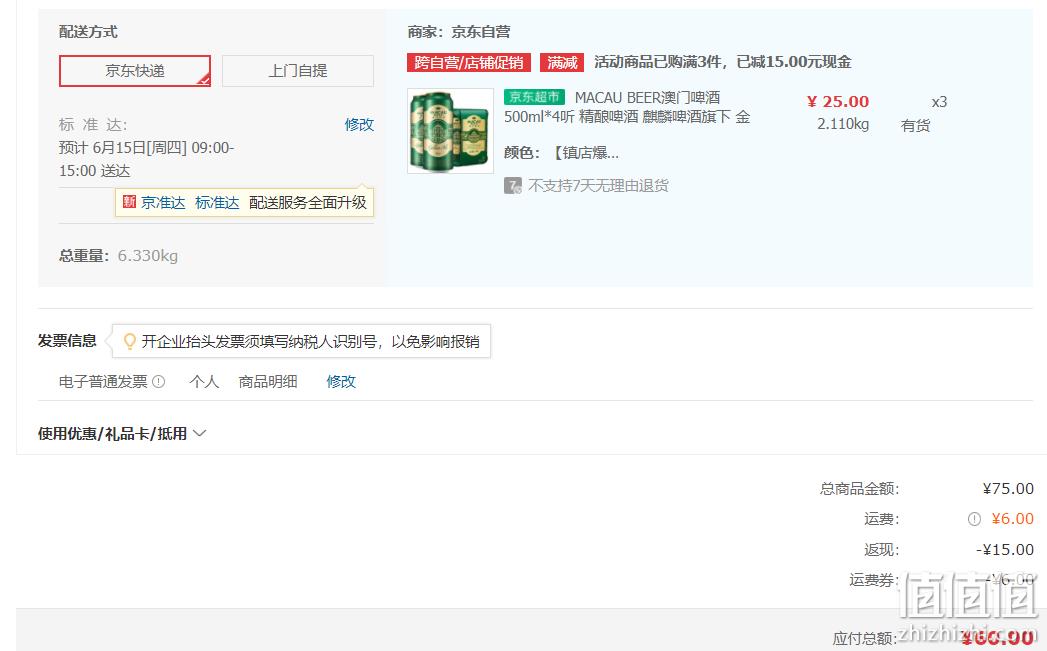1047x651 pixels.
Task: Open the Macau Beer product thumbnail
Action: tap(451, 131)
